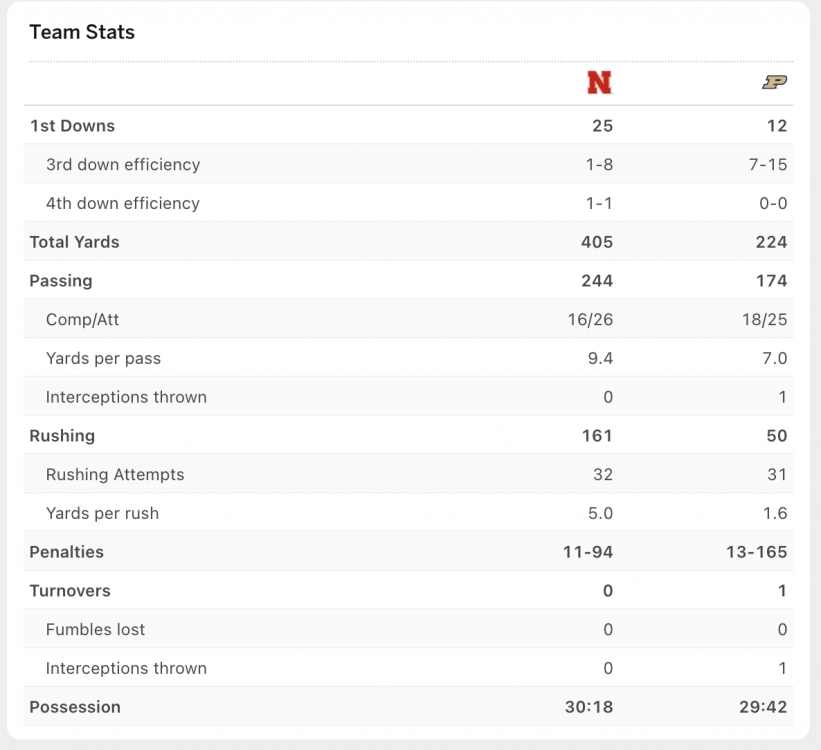821x750 pixels.
Task: Click Nebraska's total yards value 405
Action: pos(598,242)
